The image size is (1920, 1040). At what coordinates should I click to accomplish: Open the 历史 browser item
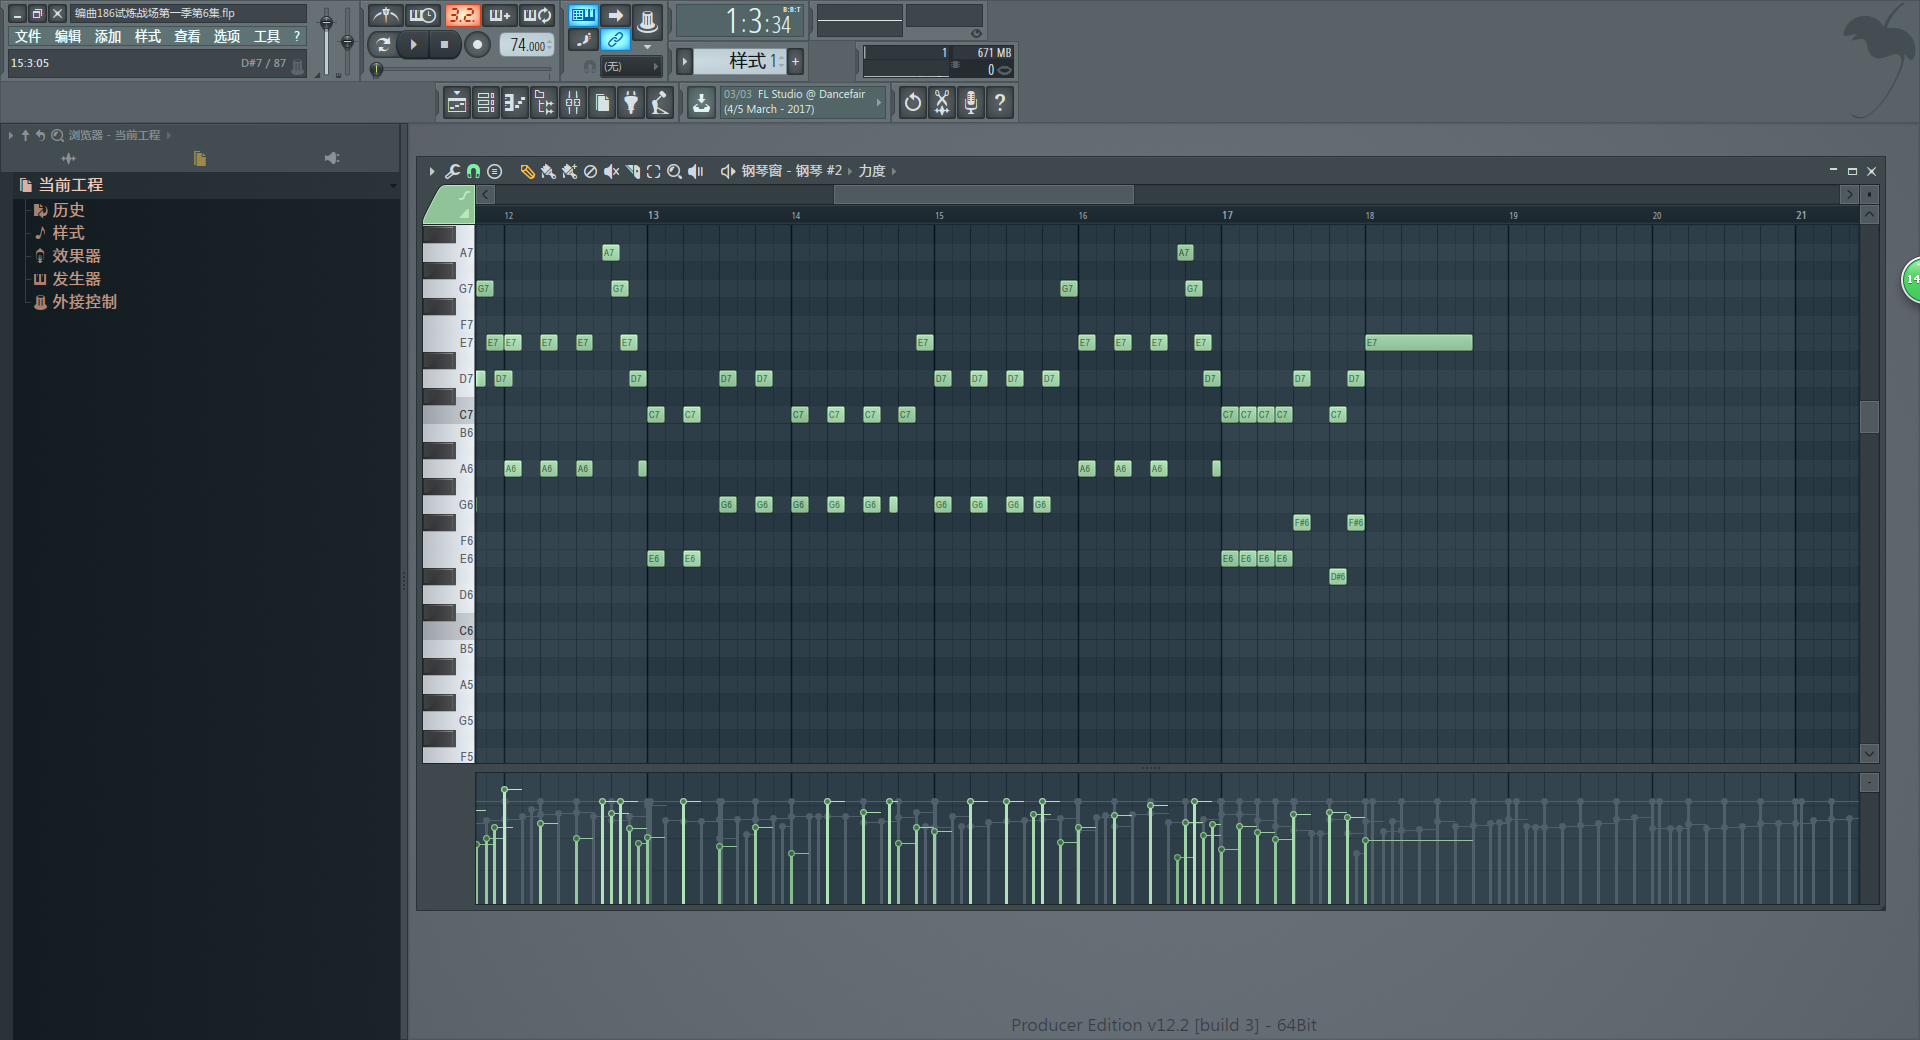[x=68, y=210]
